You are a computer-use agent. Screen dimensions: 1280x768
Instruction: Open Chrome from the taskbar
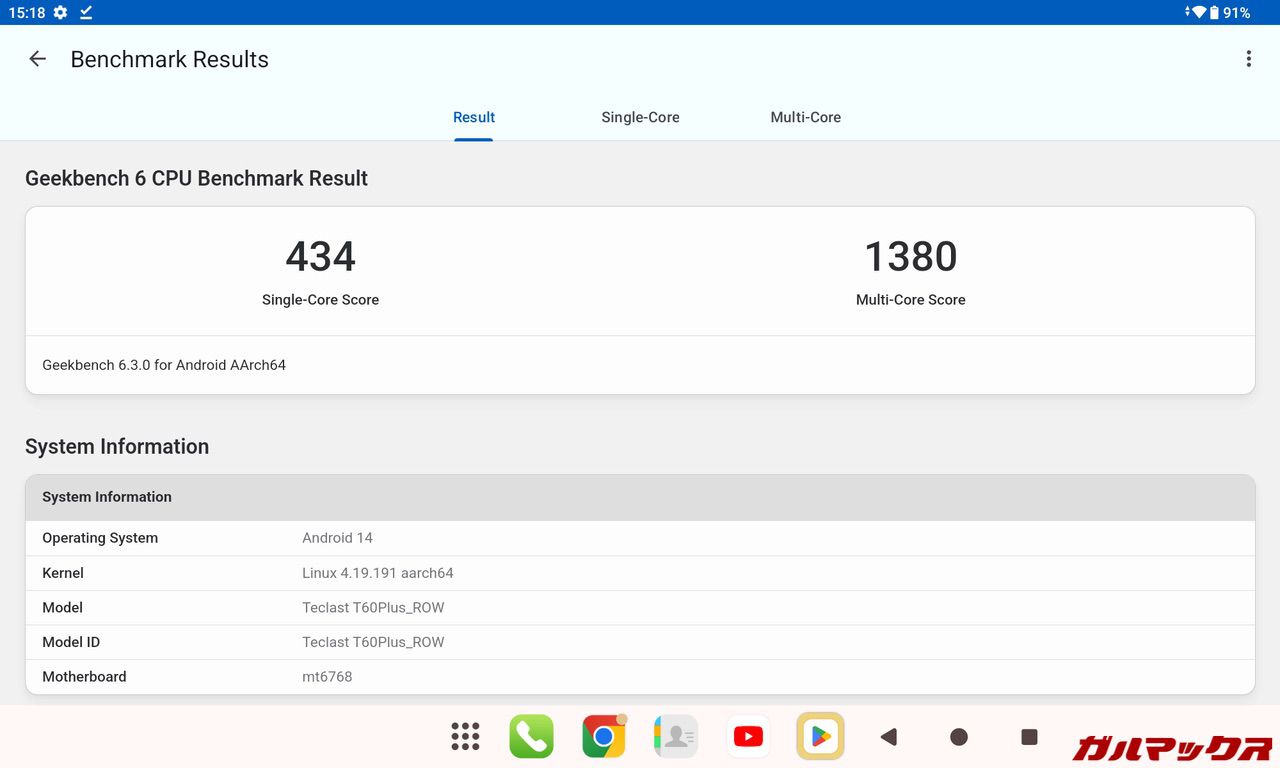pos(604,737)
